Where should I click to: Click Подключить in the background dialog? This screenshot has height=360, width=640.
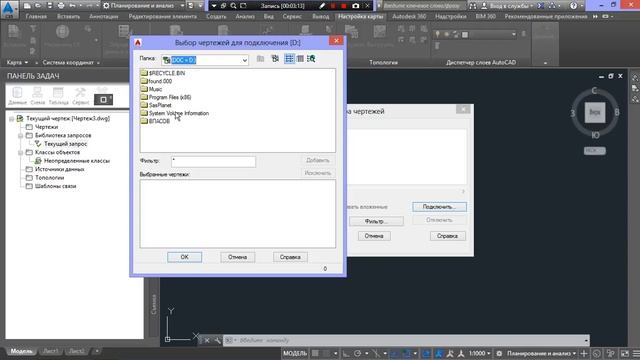pyautogui.click(x=439, y=207)
